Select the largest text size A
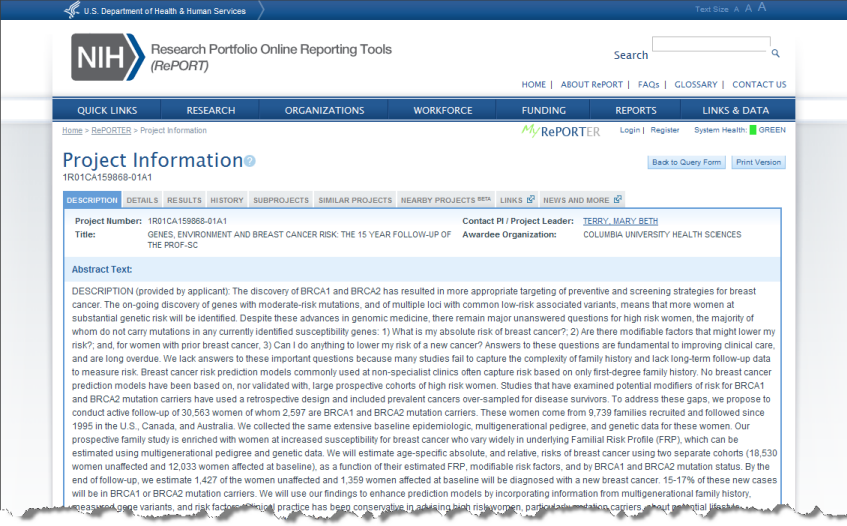The image size is (847, 526). pos(762,8)
